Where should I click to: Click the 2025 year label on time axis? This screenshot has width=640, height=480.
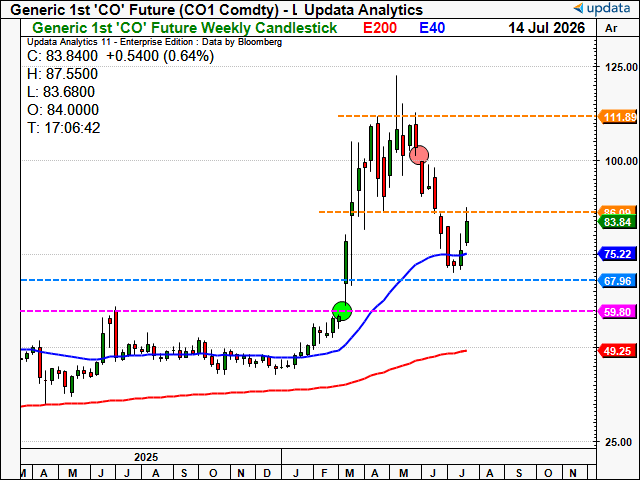click(x=146, y=457)
